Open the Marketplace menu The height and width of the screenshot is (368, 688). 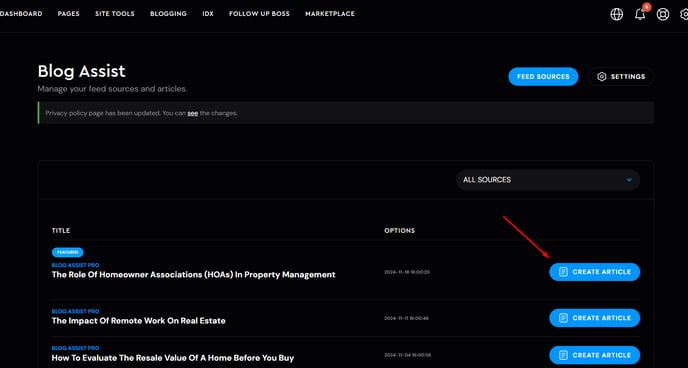pos(330,14)
